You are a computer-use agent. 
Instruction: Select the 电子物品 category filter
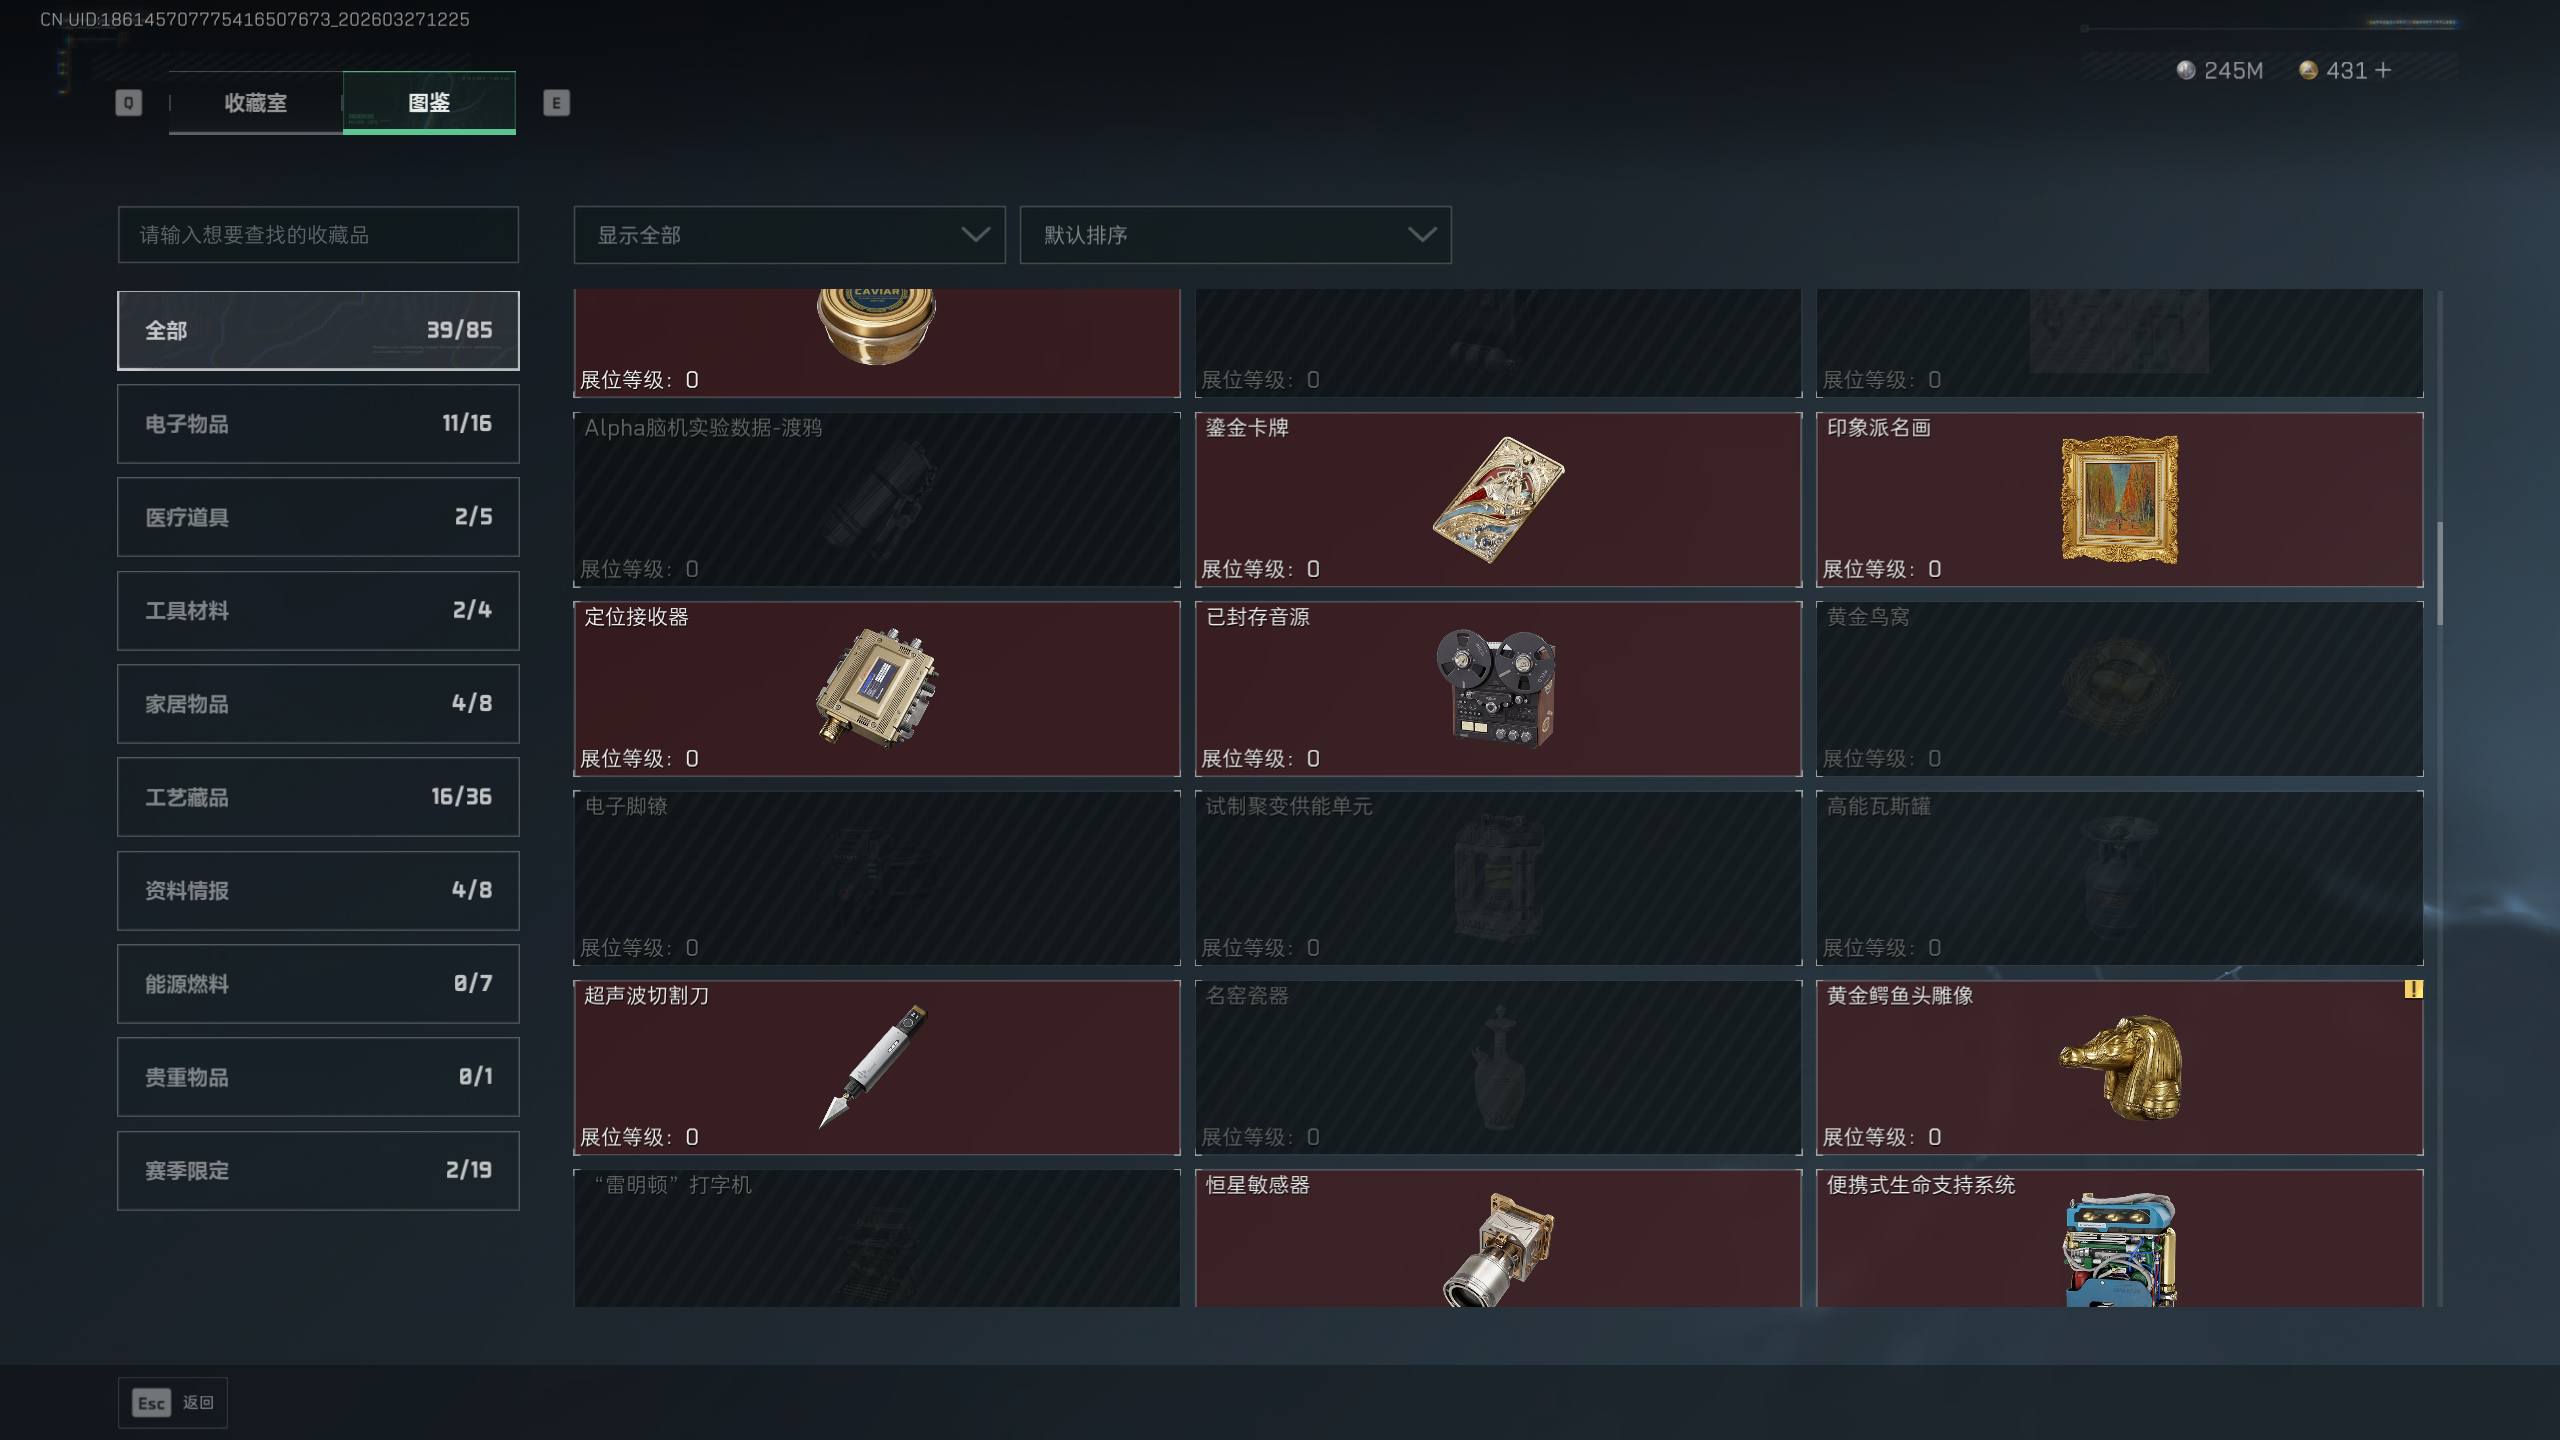click(318, 424)
